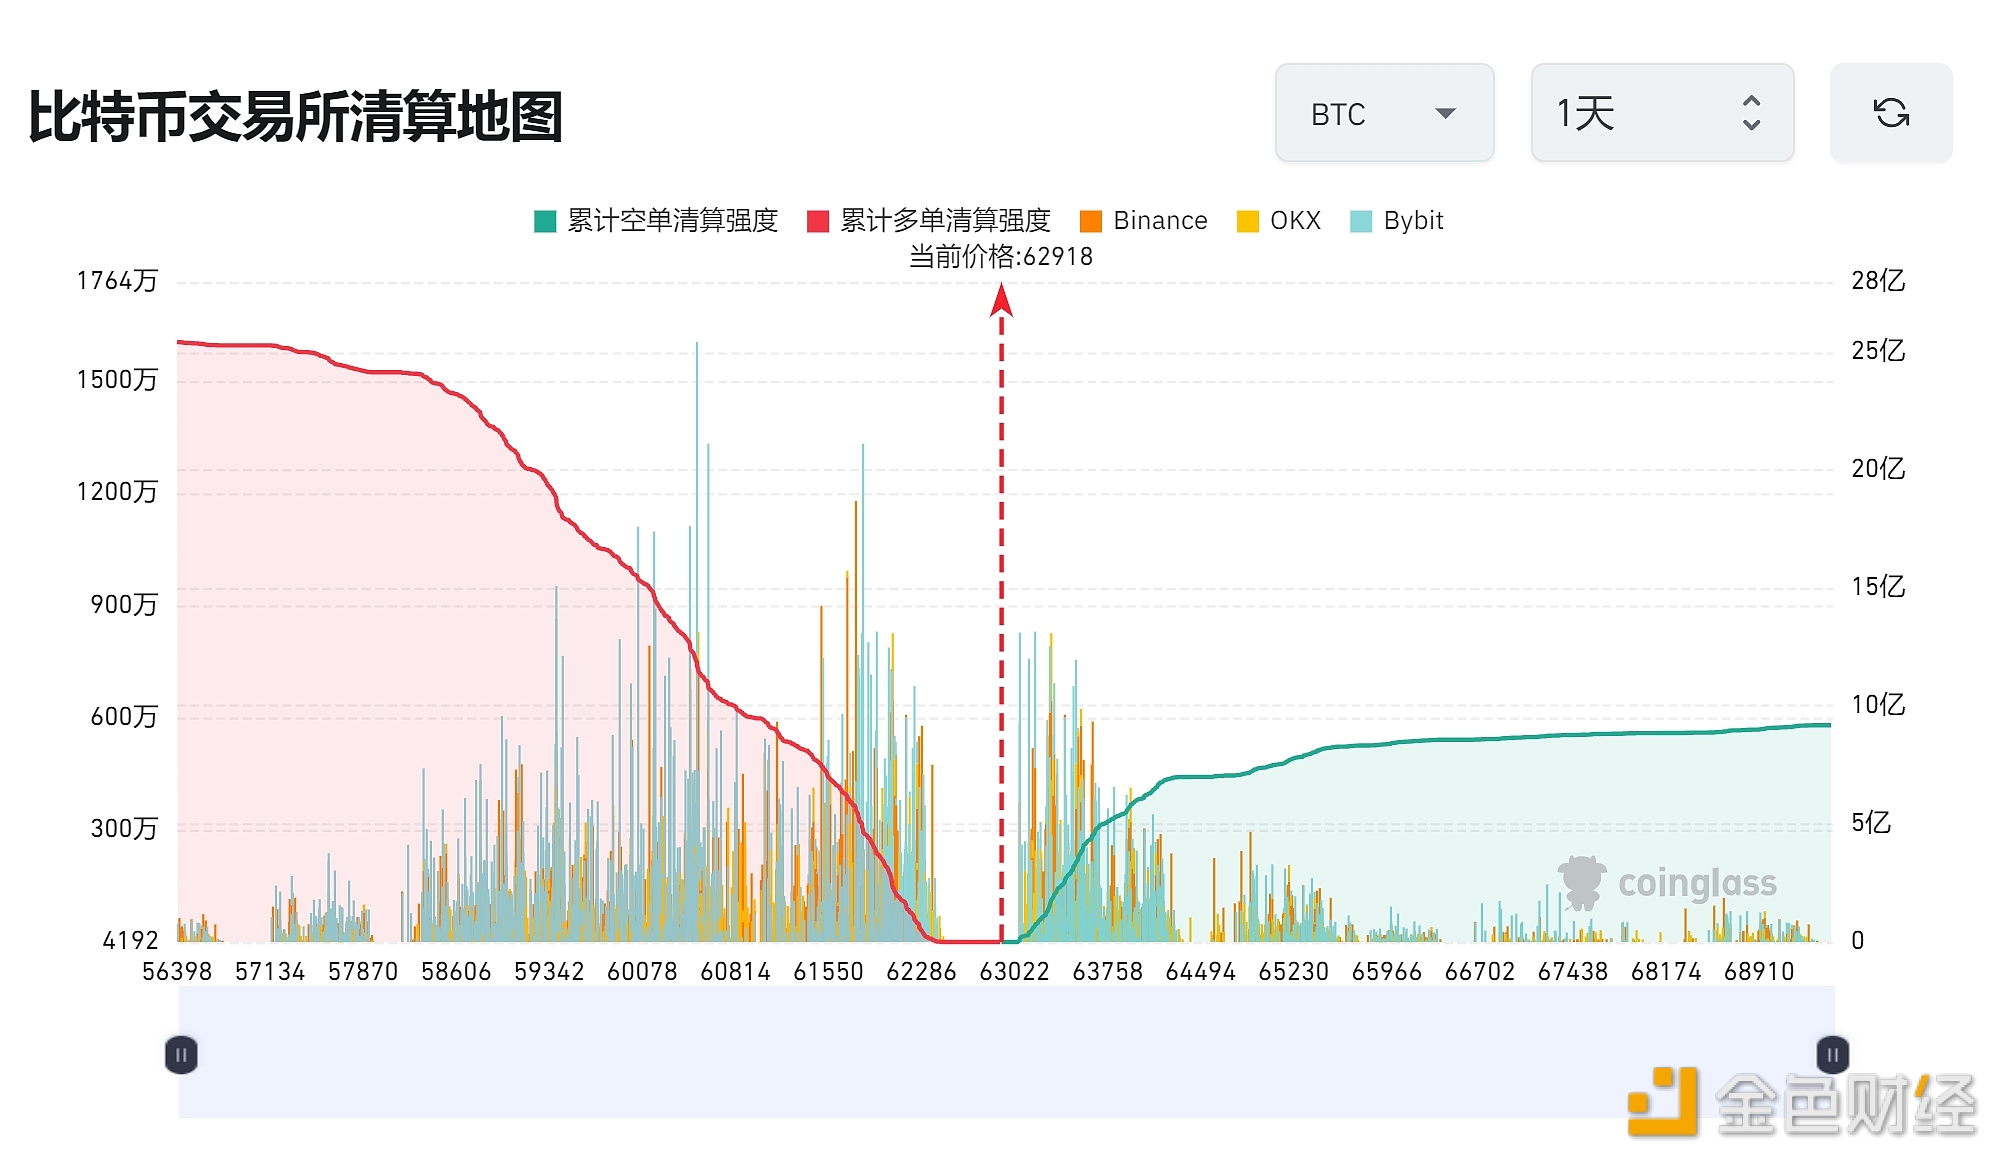Viewport: 1991px width, 1151px height.
Task: Click left axis label 1200万
Action: (117, 492)
